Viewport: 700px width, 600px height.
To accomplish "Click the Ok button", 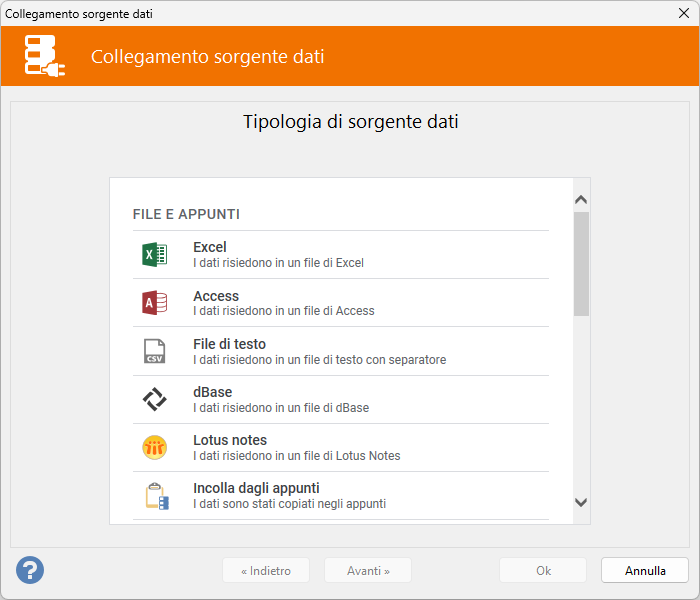I will point(543,570).
